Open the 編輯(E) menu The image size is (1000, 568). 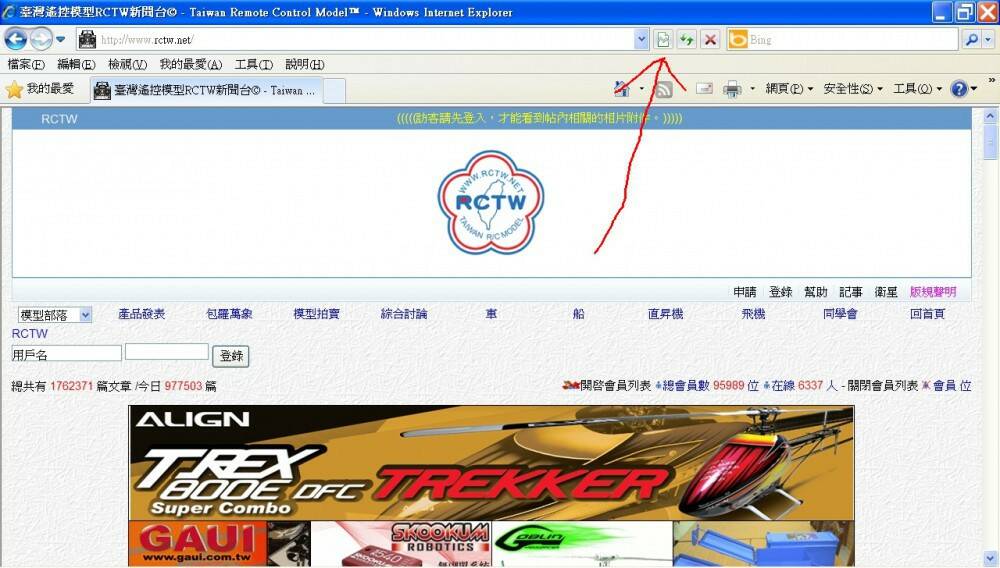tap(76, 64)
